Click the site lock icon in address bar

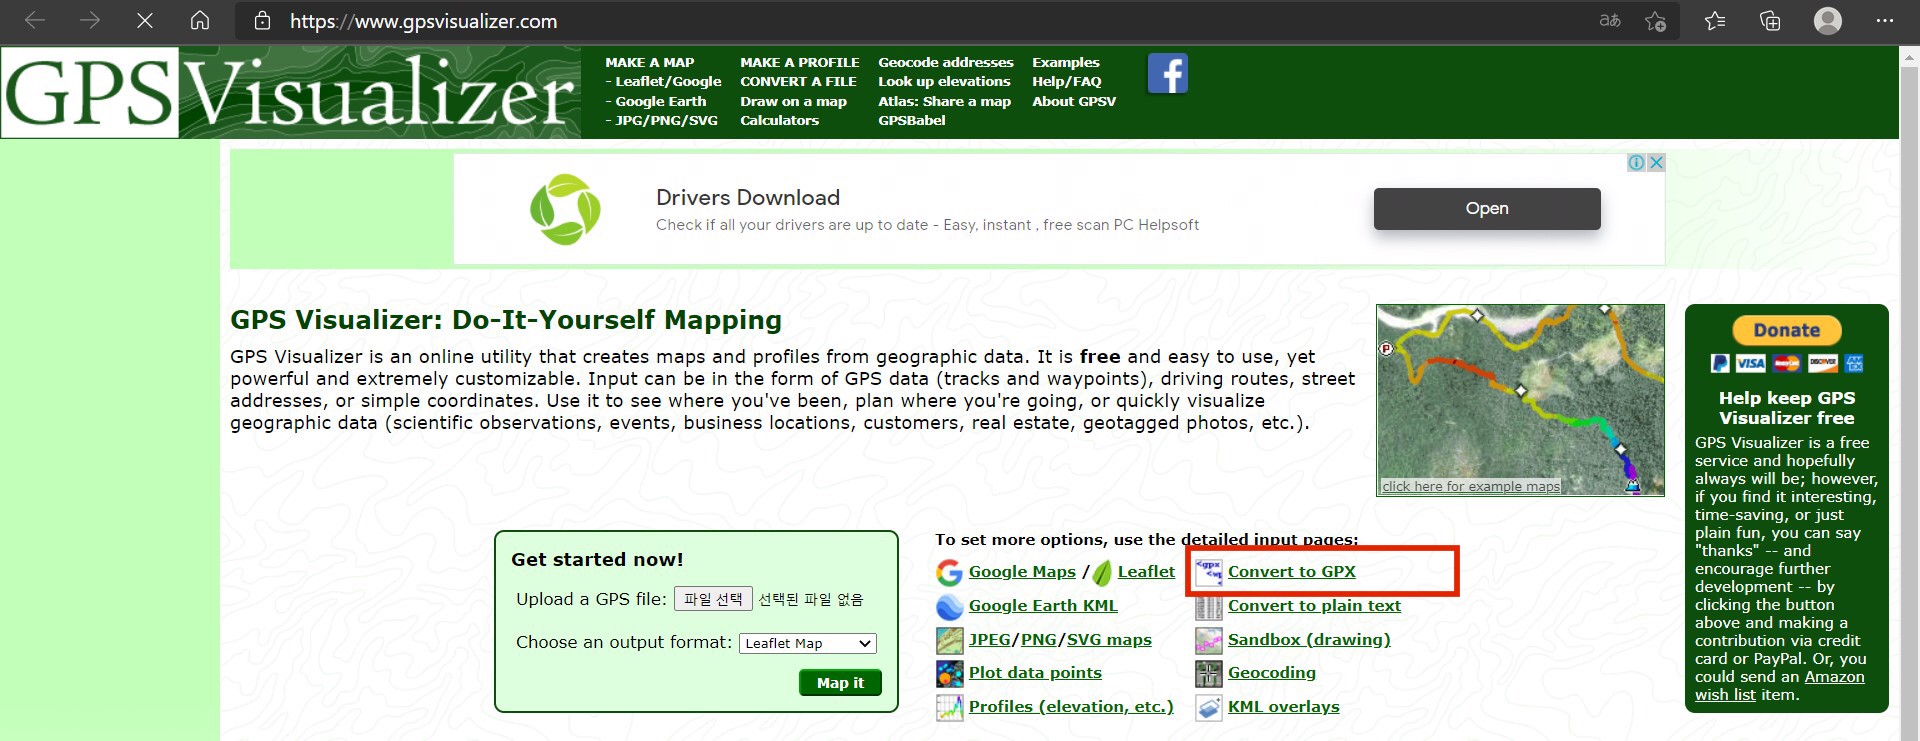coord(262,21)
